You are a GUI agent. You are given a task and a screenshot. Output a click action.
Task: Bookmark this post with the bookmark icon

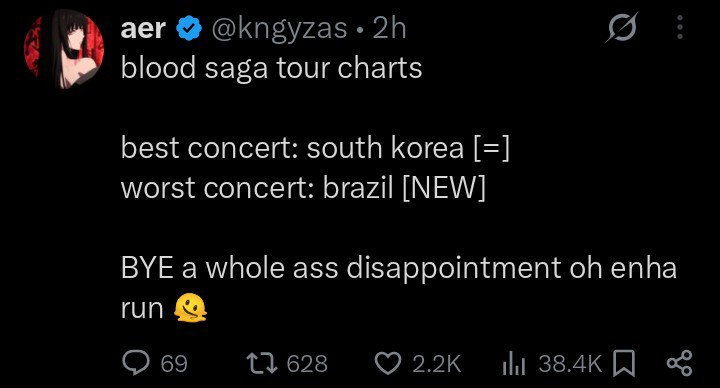point(624,363)
